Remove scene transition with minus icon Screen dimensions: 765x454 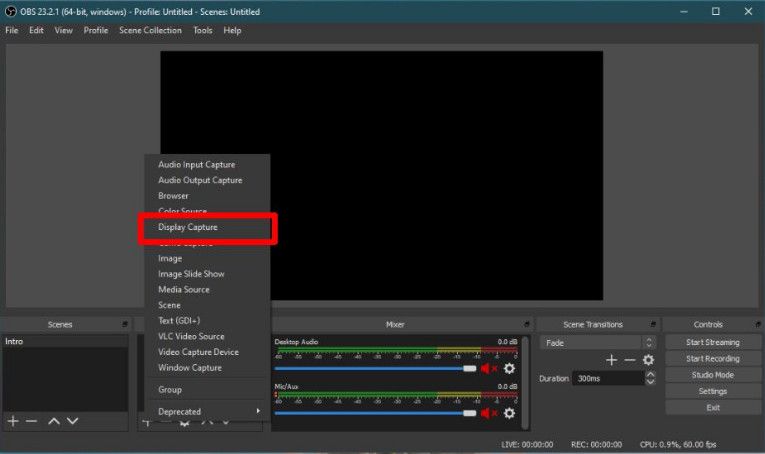[629, 360]
